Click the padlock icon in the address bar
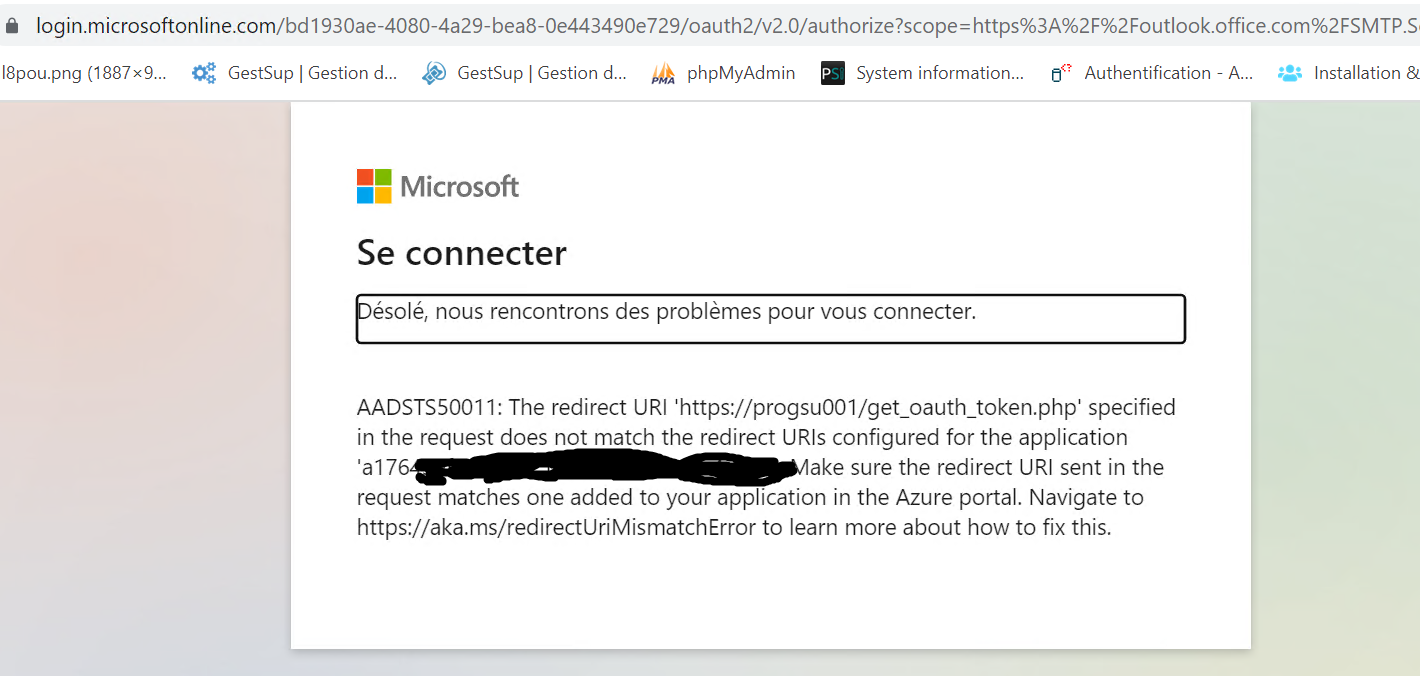 pos(11,26)
